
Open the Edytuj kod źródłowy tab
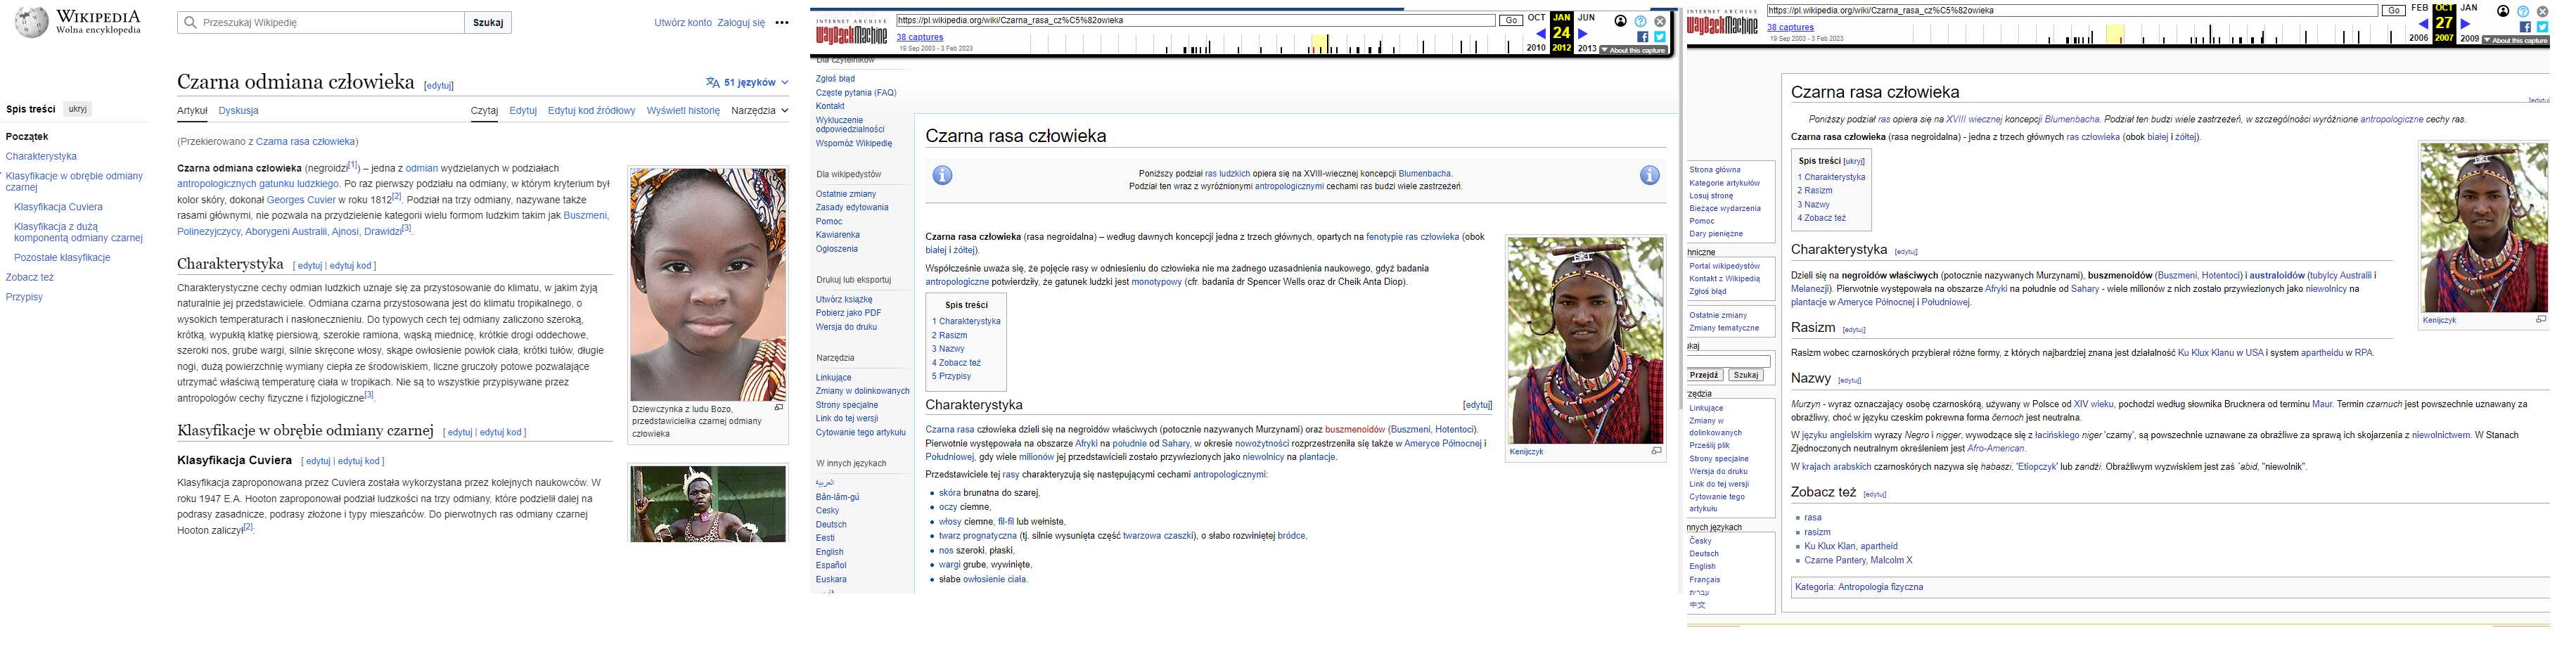[x=591, y=111]
